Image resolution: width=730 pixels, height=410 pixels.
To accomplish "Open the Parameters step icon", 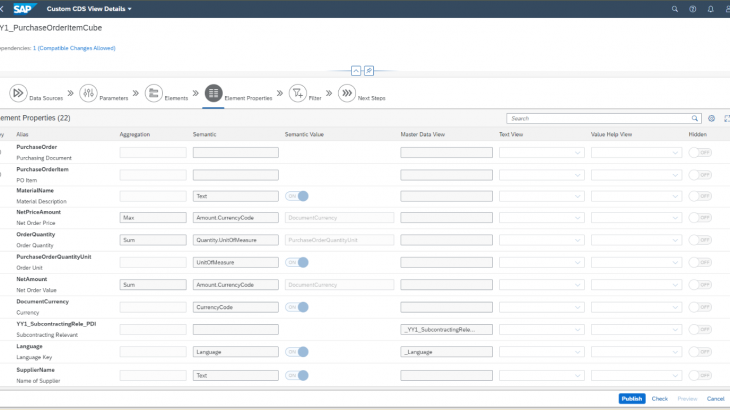I will [88, 93].
